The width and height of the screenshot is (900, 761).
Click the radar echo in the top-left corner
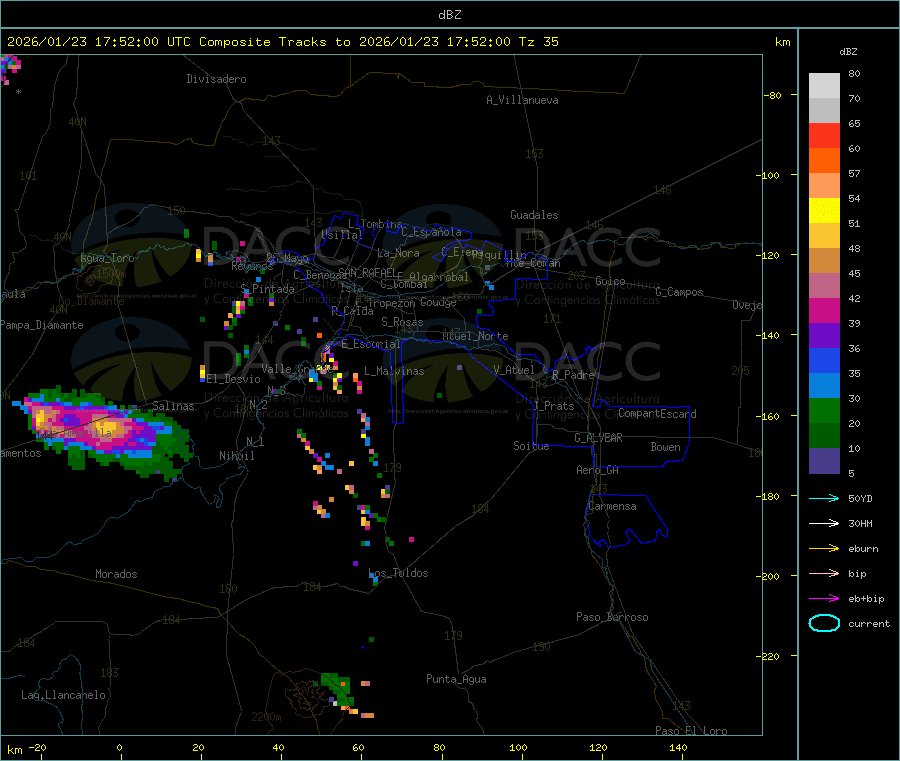click(x=10, y=67)
